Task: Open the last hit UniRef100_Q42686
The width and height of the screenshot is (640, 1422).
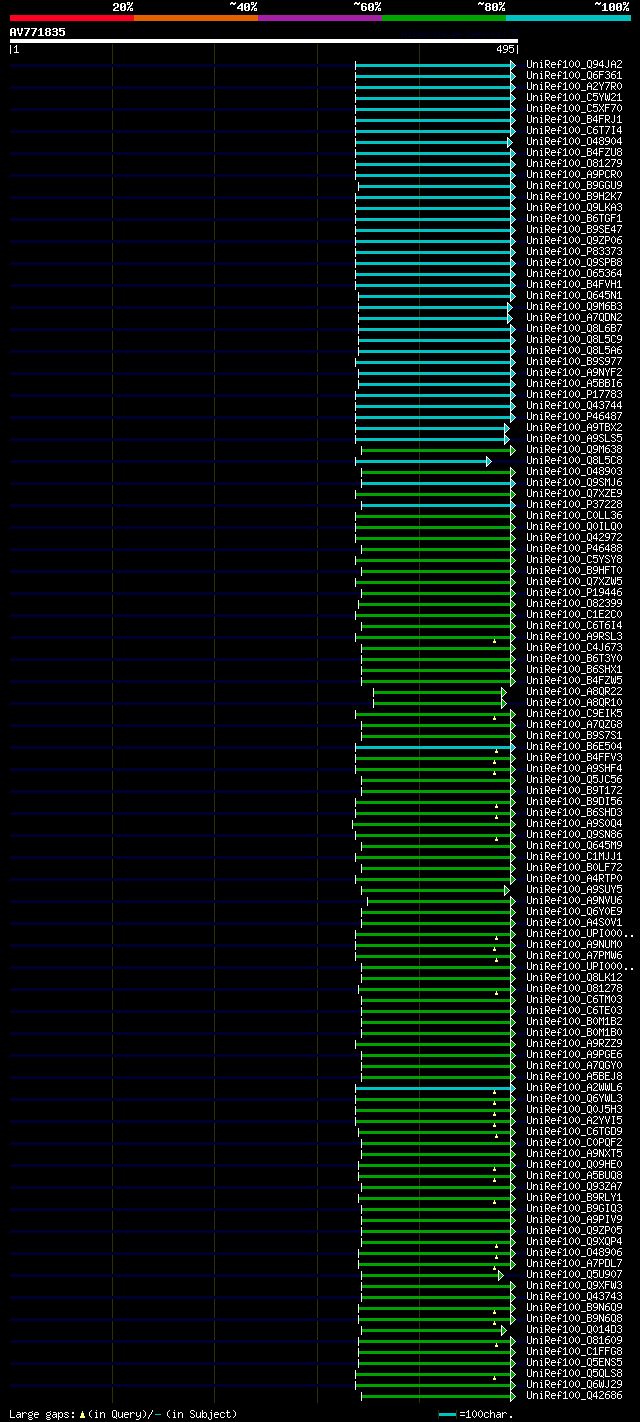Action: pos(574,1396)
